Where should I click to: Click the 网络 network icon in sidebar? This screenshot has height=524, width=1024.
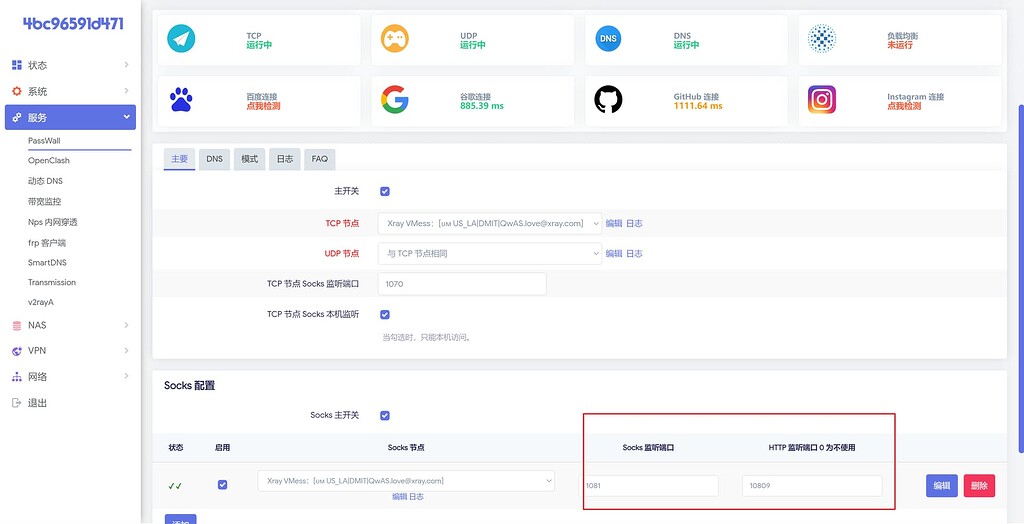(17, 377)
